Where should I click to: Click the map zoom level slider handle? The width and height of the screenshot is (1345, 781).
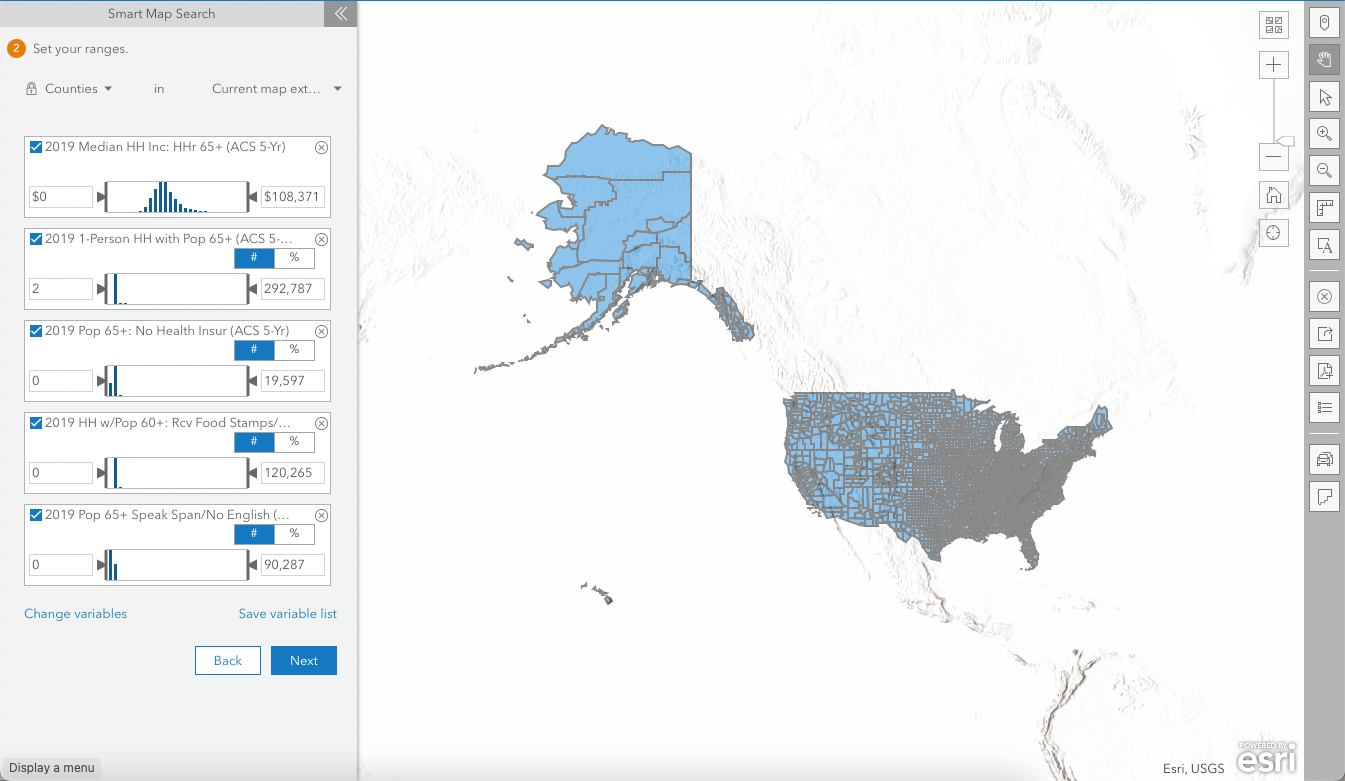coord(1286,140)
